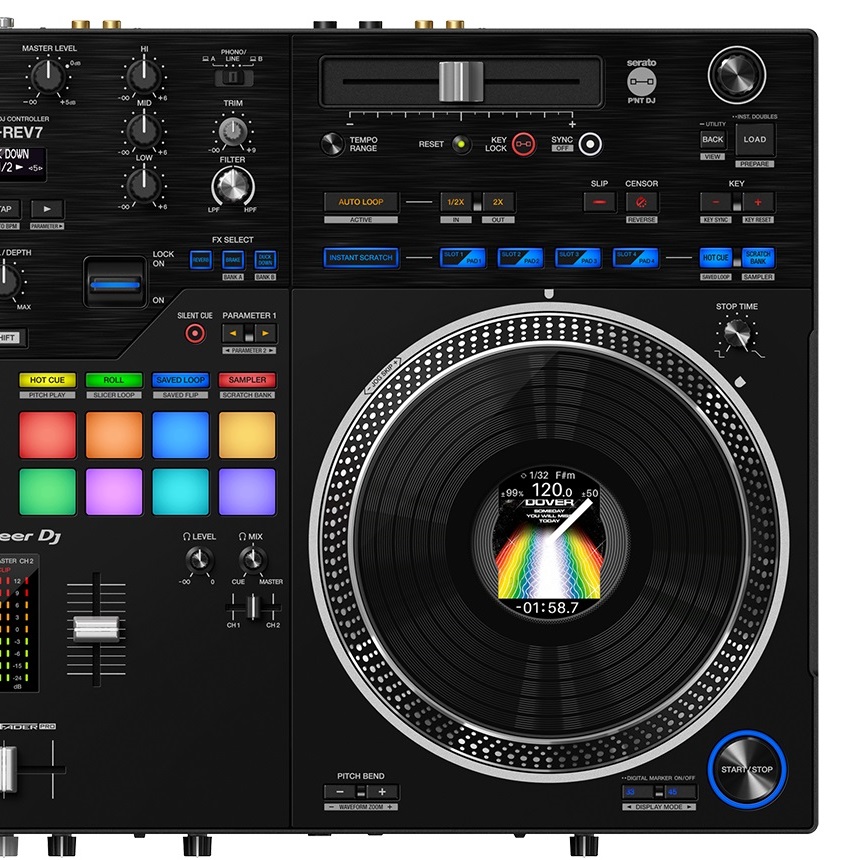Viewport: 860px width, 860px height.
Task: Flip the FX LOCK ON lever
Action: click(115, 284)
